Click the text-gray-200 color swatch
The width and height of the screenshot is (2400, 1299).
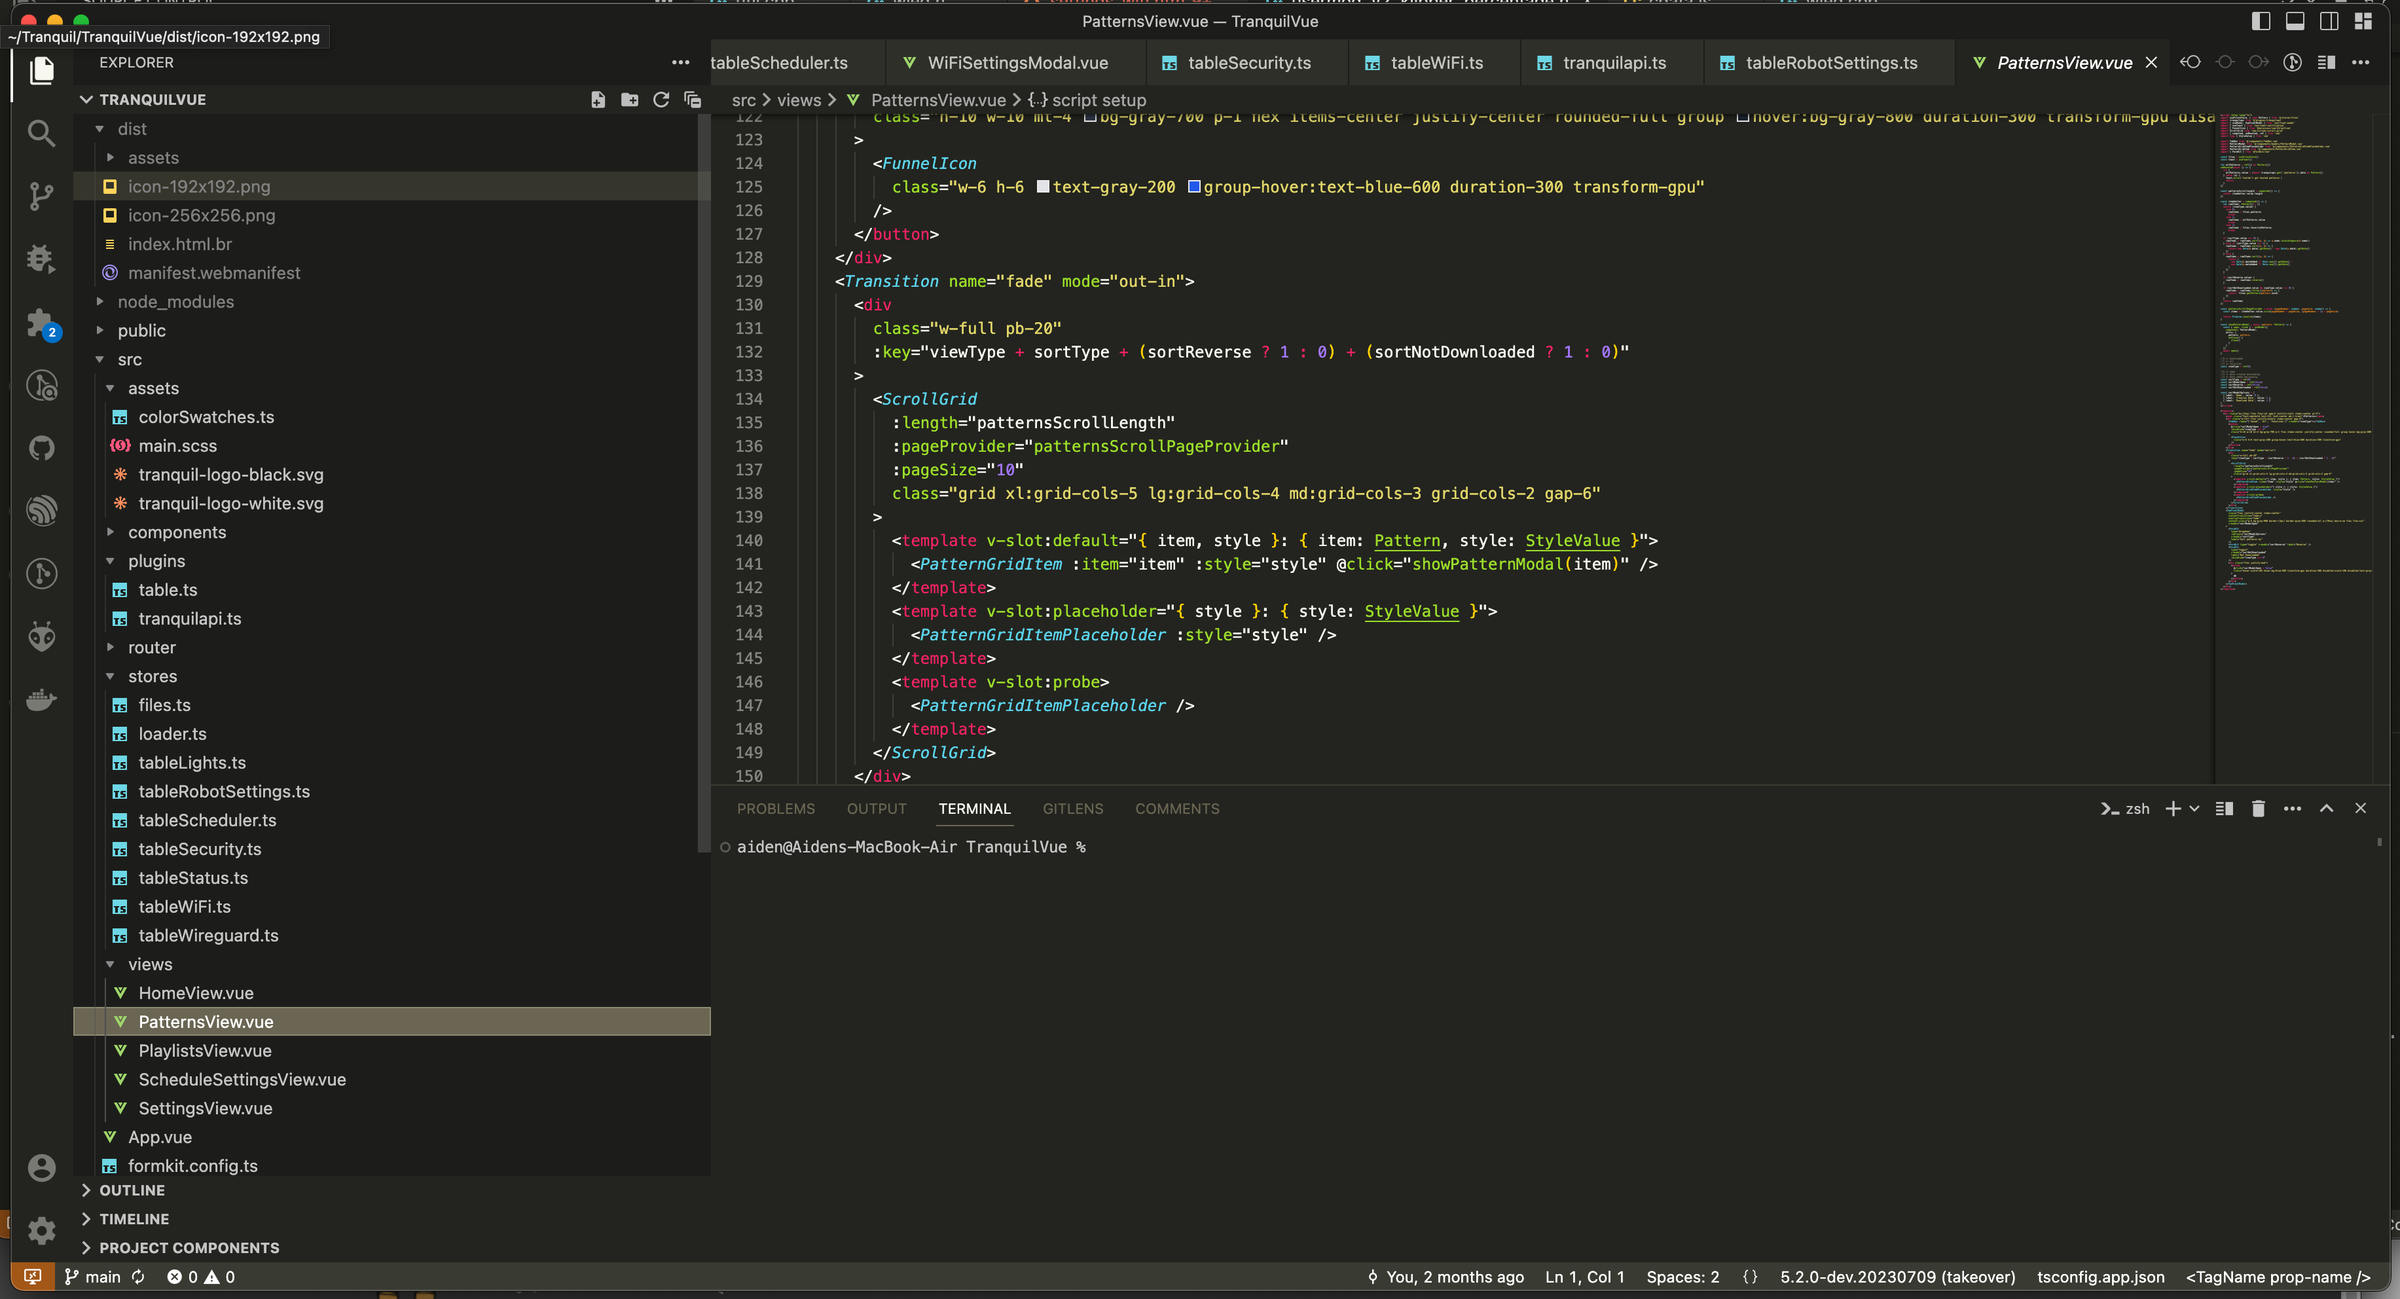1043,187
